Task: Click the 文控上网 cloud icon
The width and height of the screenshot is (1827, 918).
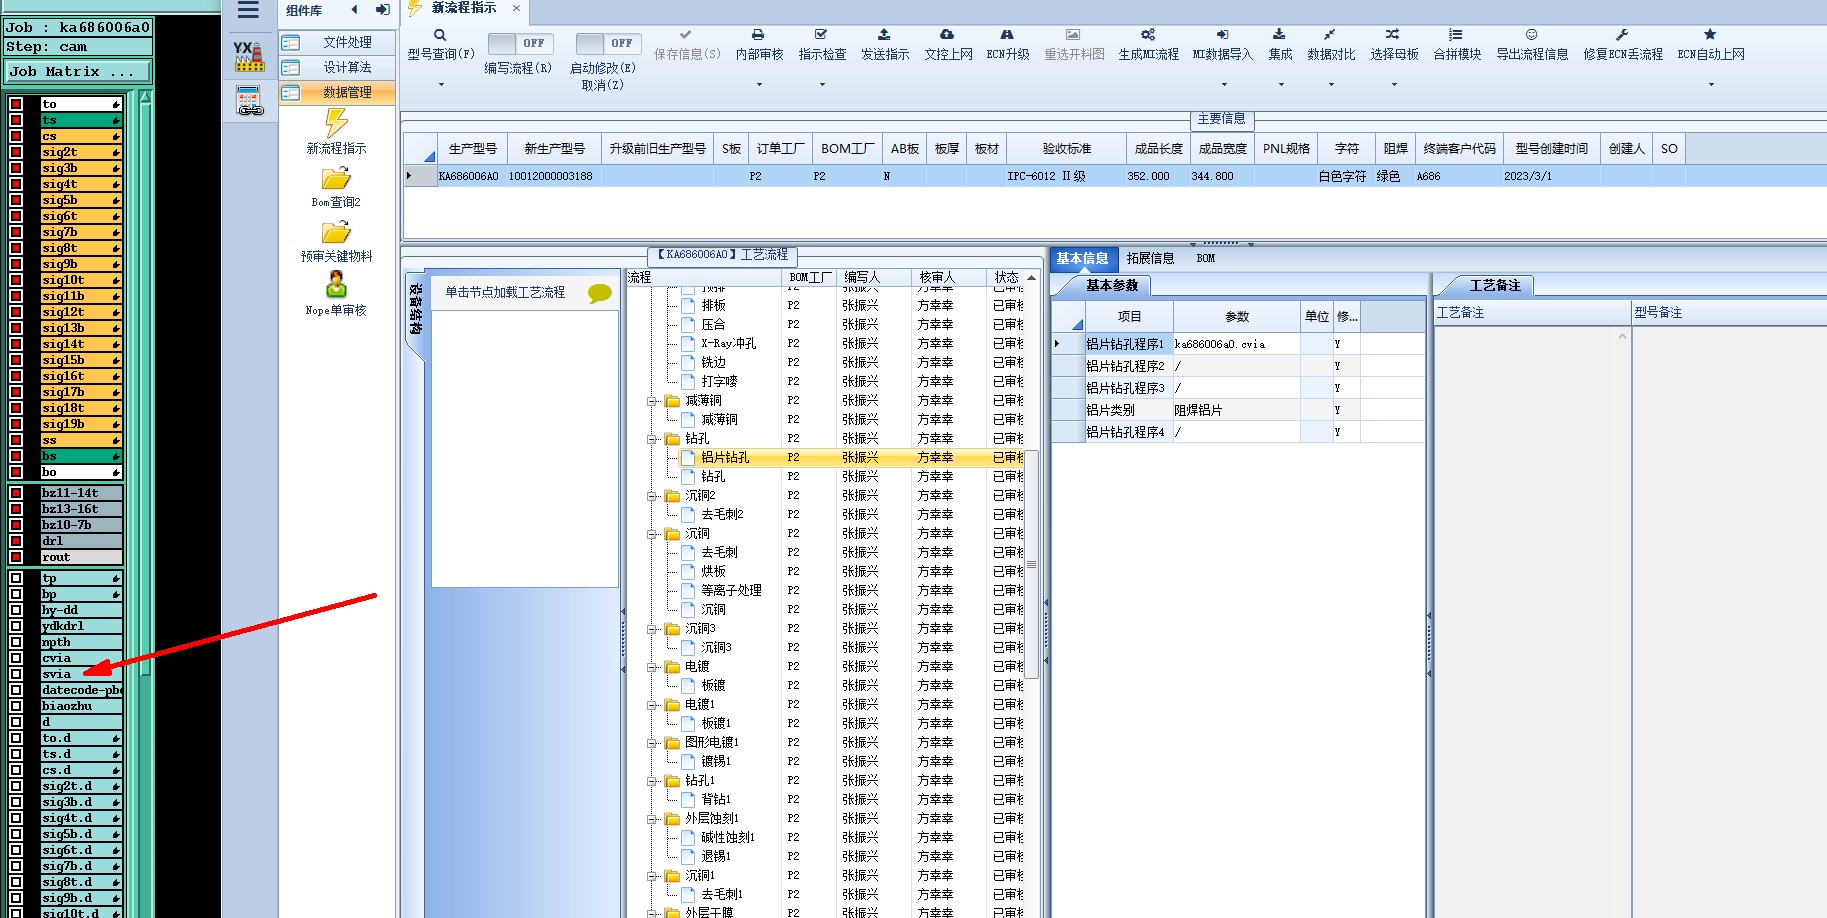Action: 947,35
